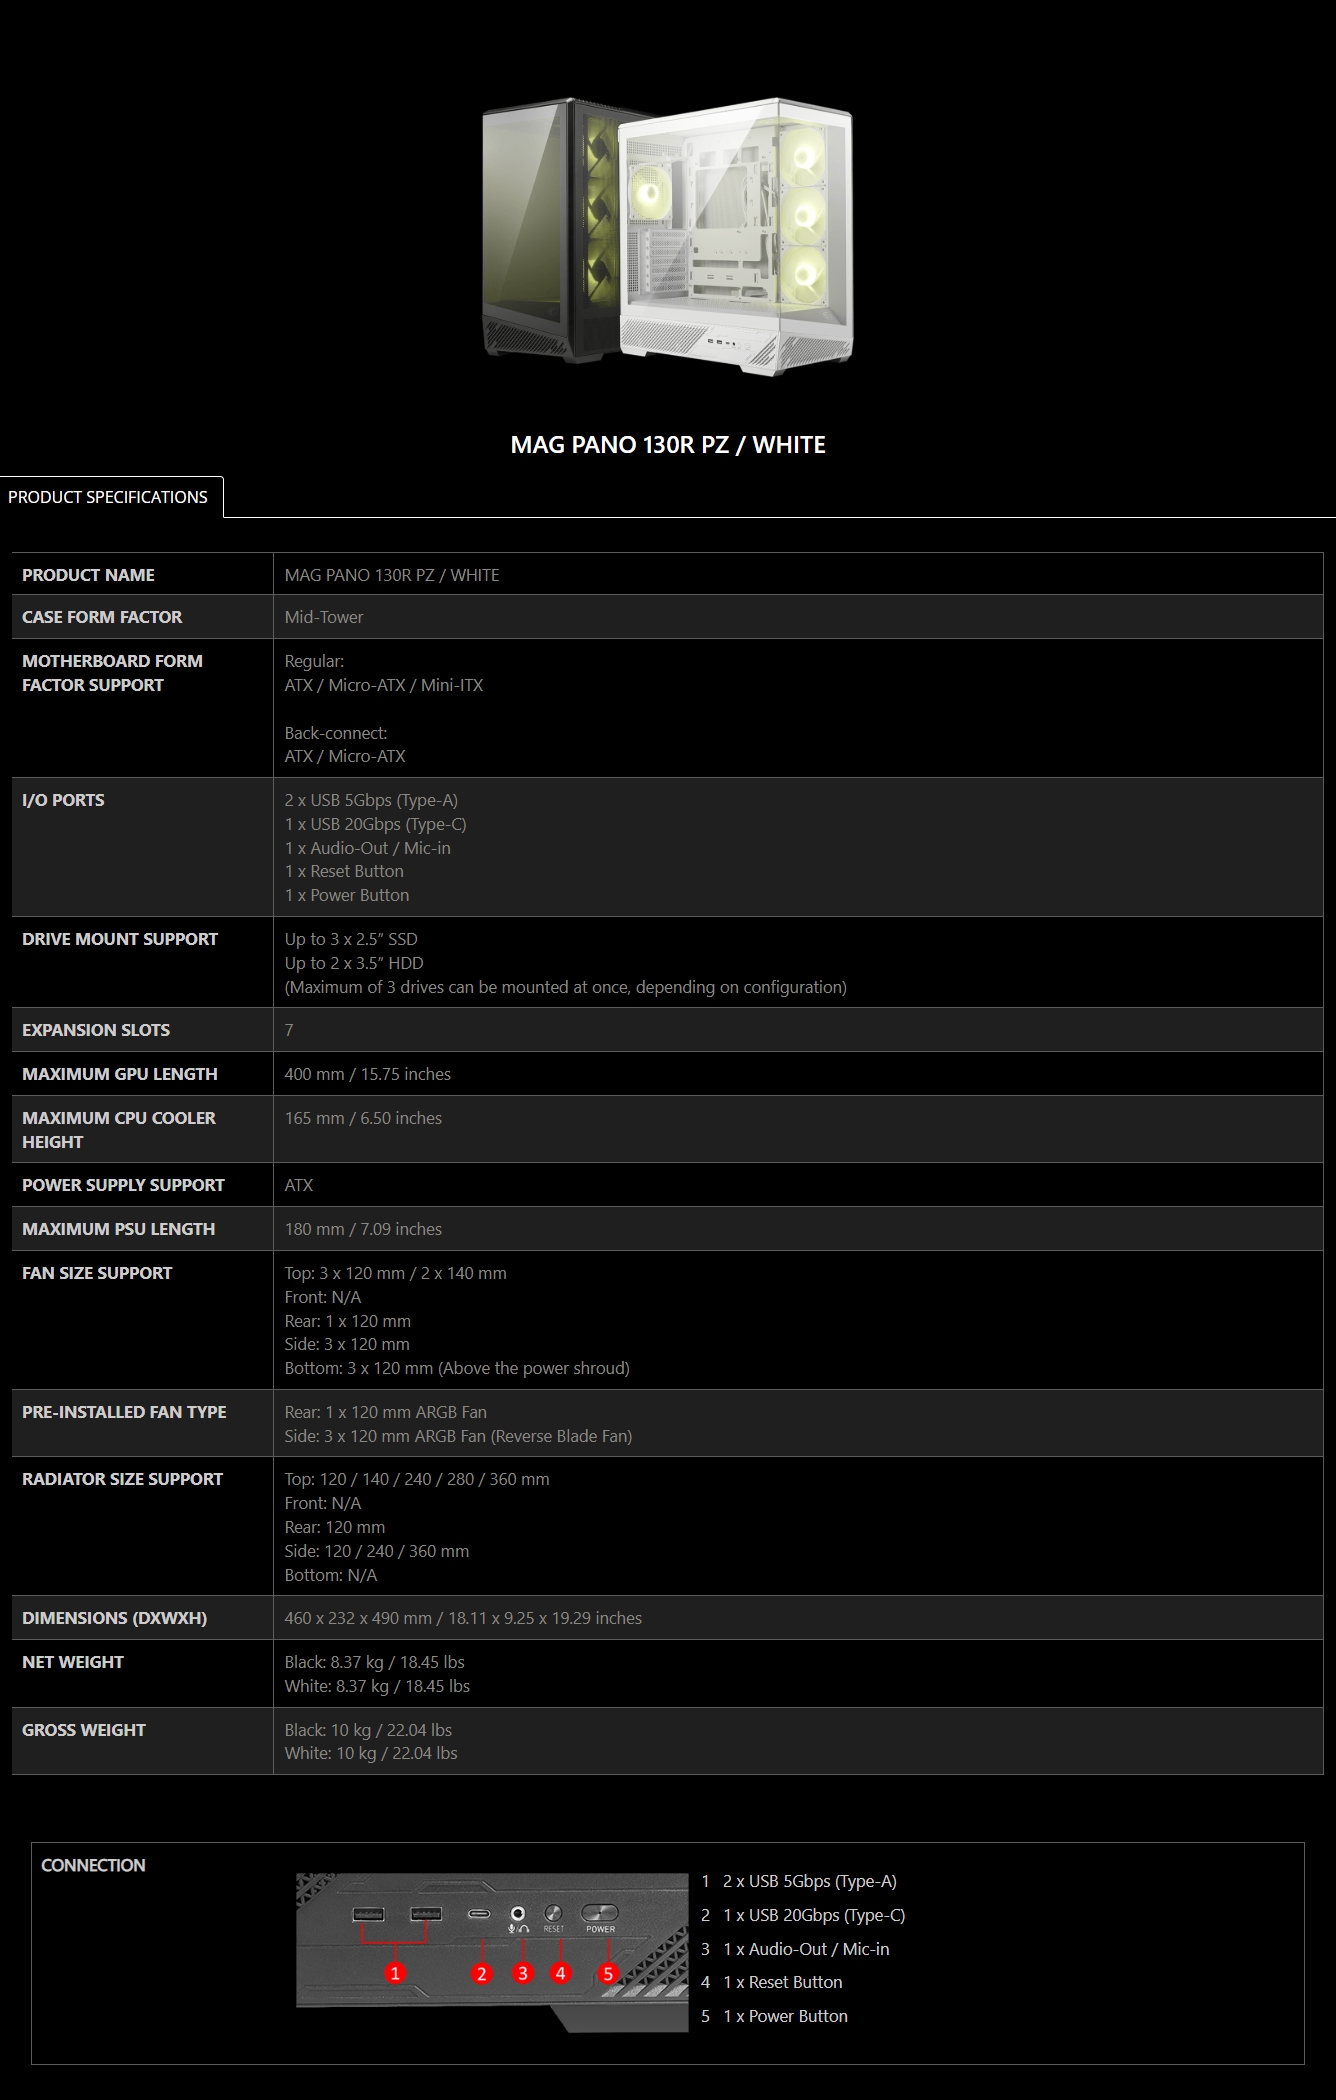Viewport: 1336px width, 2100px height.
Task: Select the product name value in the table
Action: click(x=392, y=575)
